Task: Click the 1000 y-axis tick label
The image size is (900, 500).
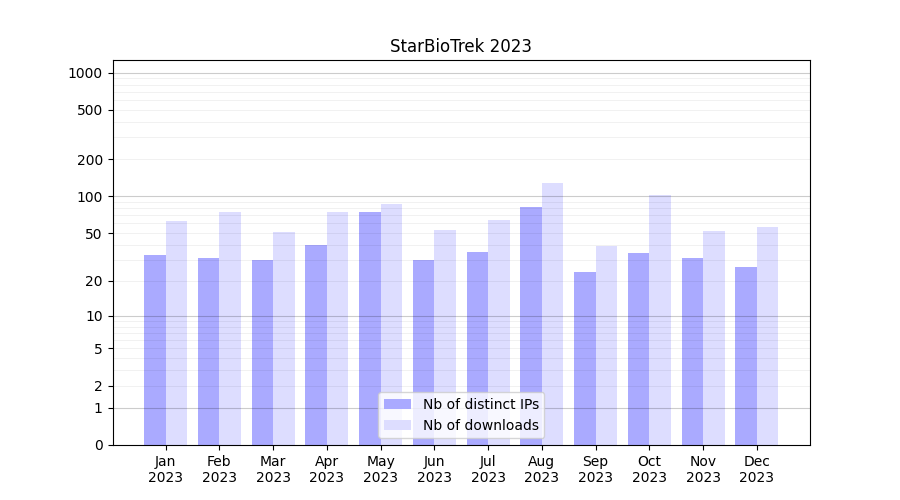Action: [x=85, y=73]
